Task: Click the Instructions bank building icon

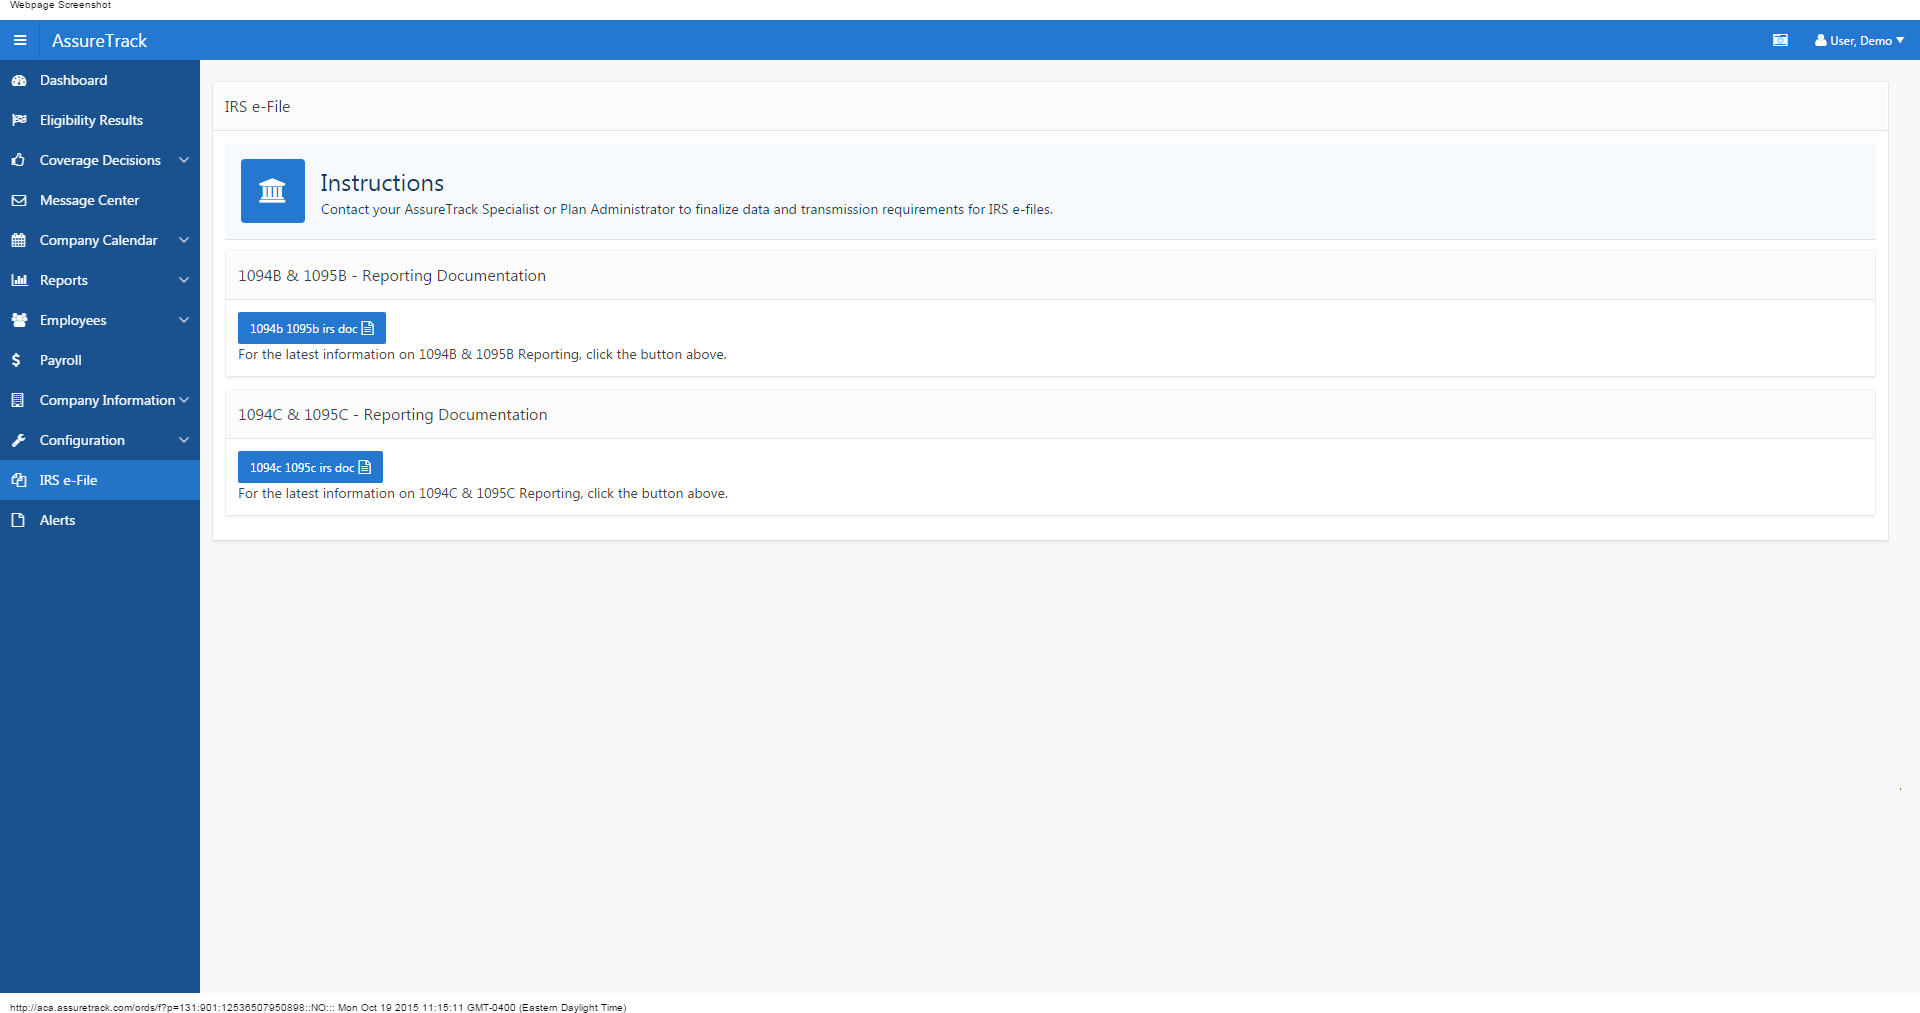Action: (x=272, y=191)
